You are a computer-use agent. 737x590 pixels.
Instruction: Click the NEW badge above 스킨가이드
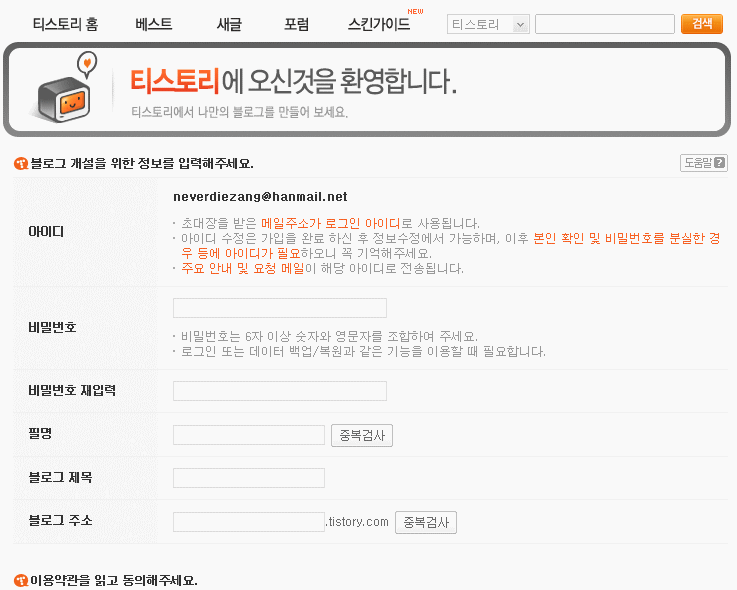415,11
